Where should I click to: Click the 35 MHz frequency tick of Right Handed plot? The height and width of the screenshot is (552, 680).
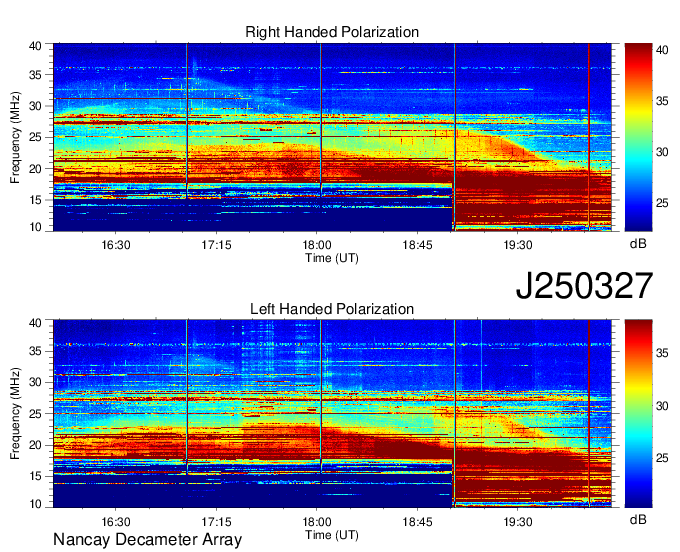(36, 75)
